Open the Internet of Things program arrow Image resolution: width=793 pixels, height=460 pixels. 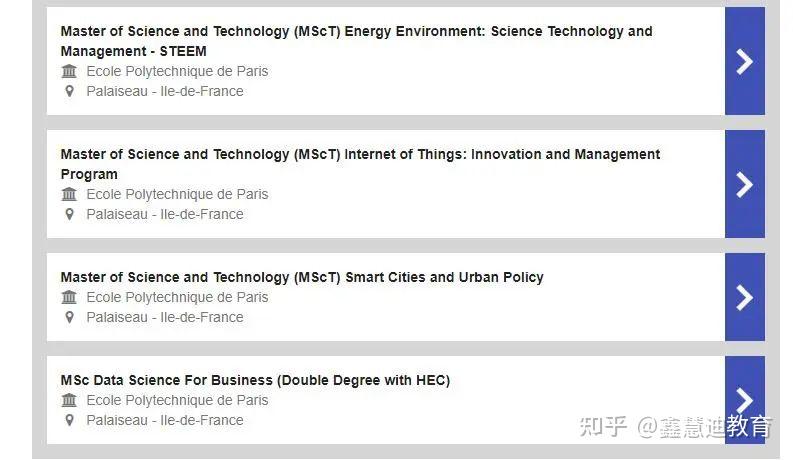coord(744,184)
